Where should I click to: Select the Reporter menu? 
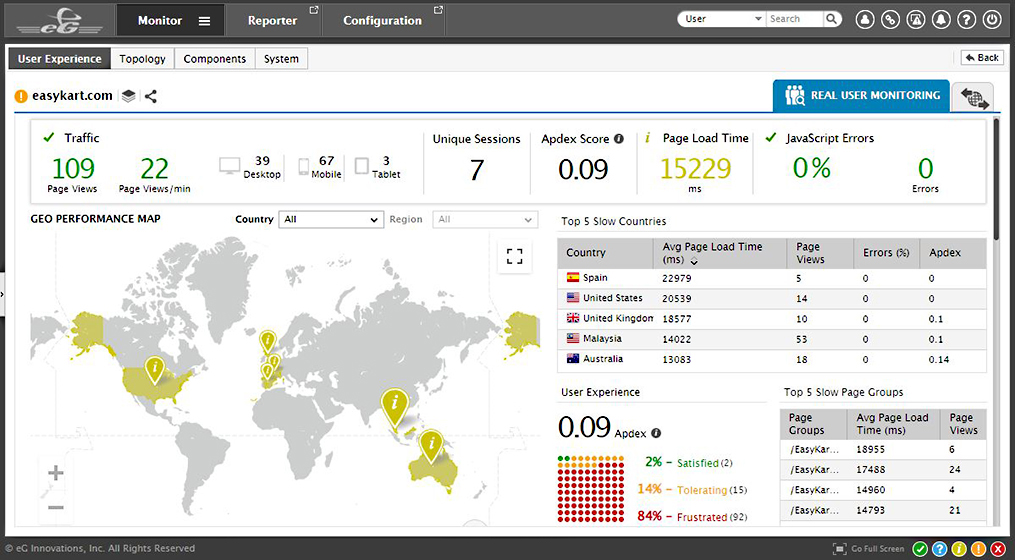click(273, 21)
